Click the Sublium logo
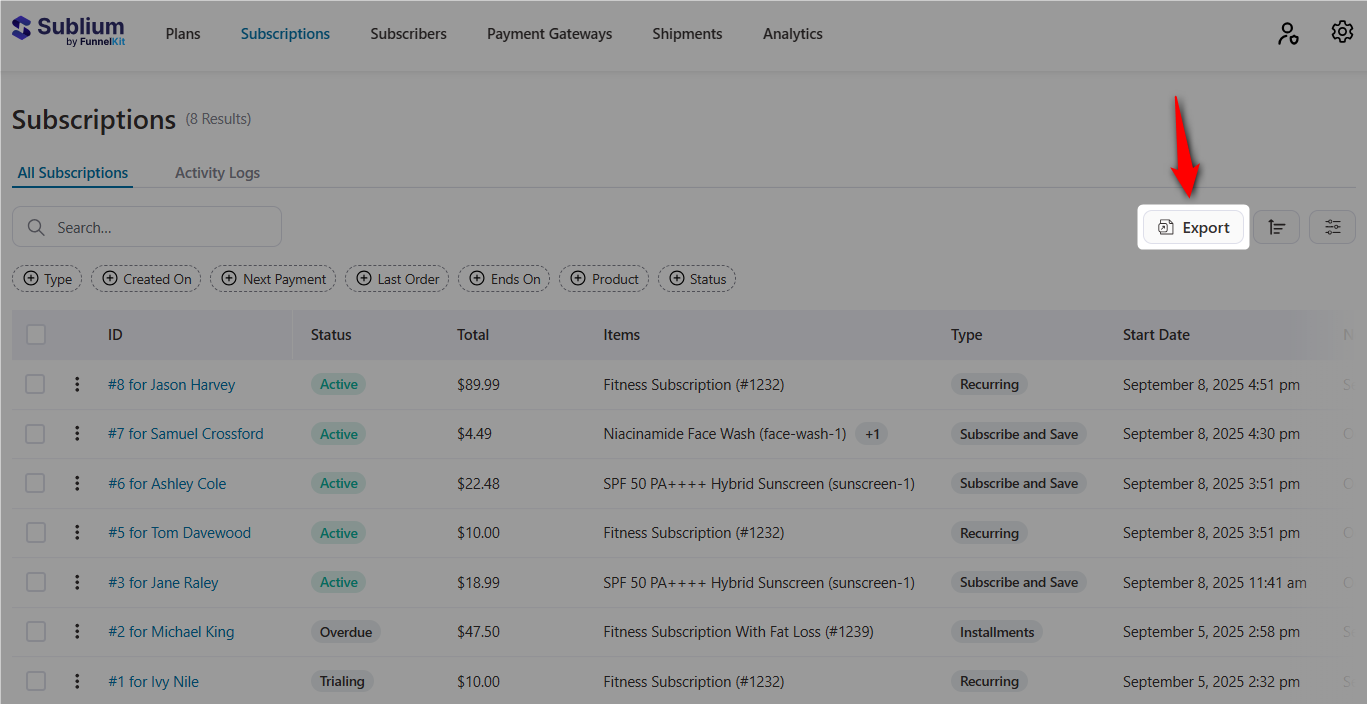 67,31
